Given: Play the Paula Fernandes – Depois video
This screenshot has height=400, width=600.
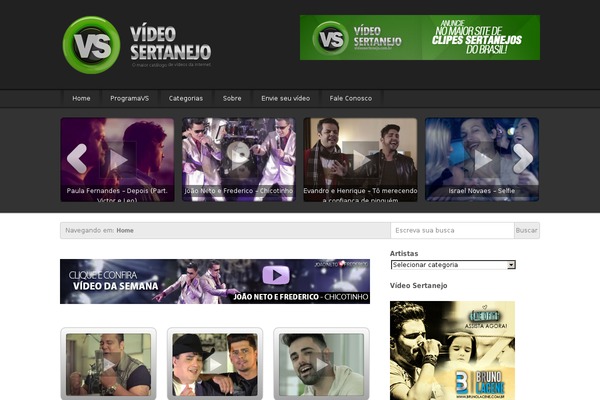Looking at the screenshot, I should (x=118, y=157).
